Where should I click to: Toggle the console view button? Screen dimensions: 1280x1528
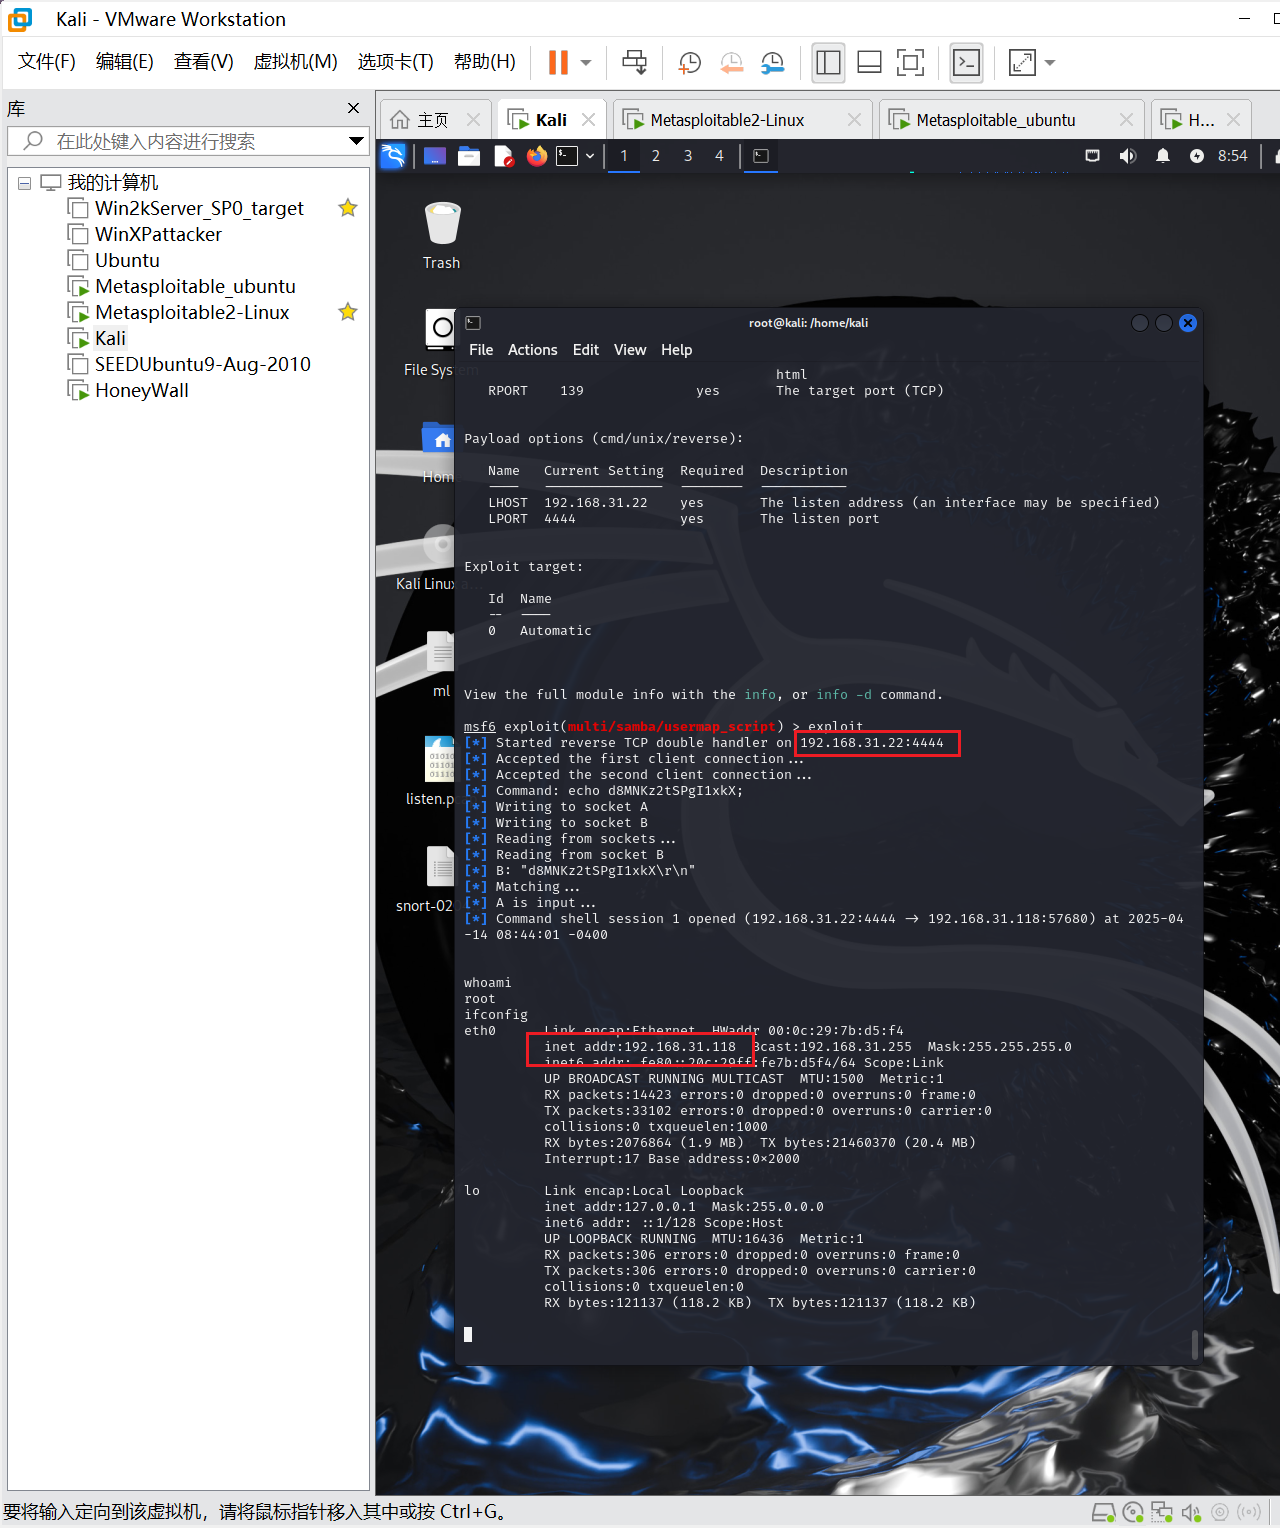[x=966, y=62]
